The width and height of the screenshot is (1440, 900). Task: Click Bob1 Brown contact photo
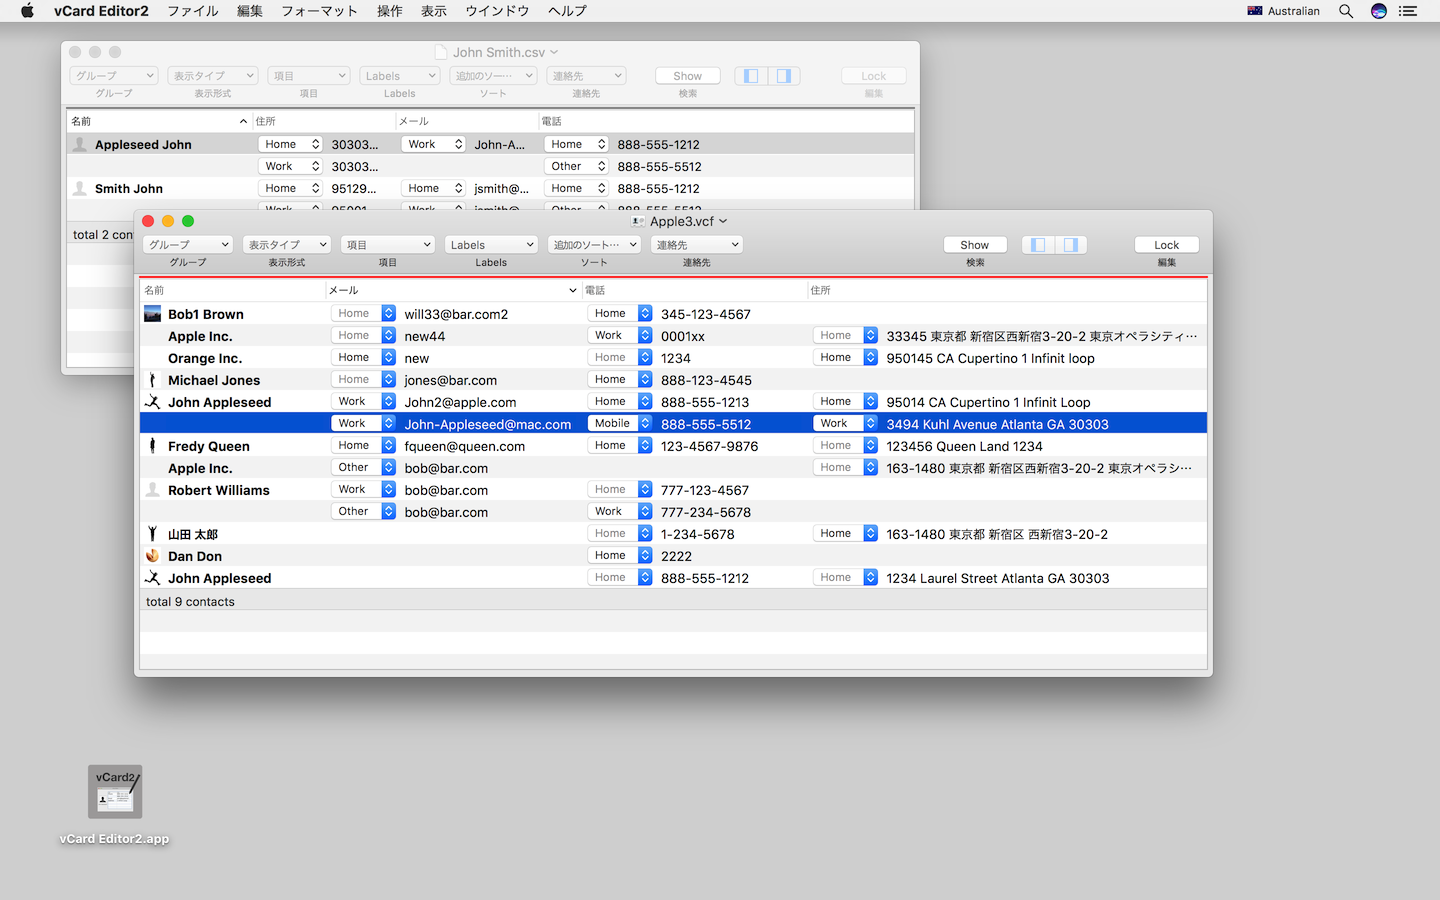pyautogui.click(x=152, y=314)
